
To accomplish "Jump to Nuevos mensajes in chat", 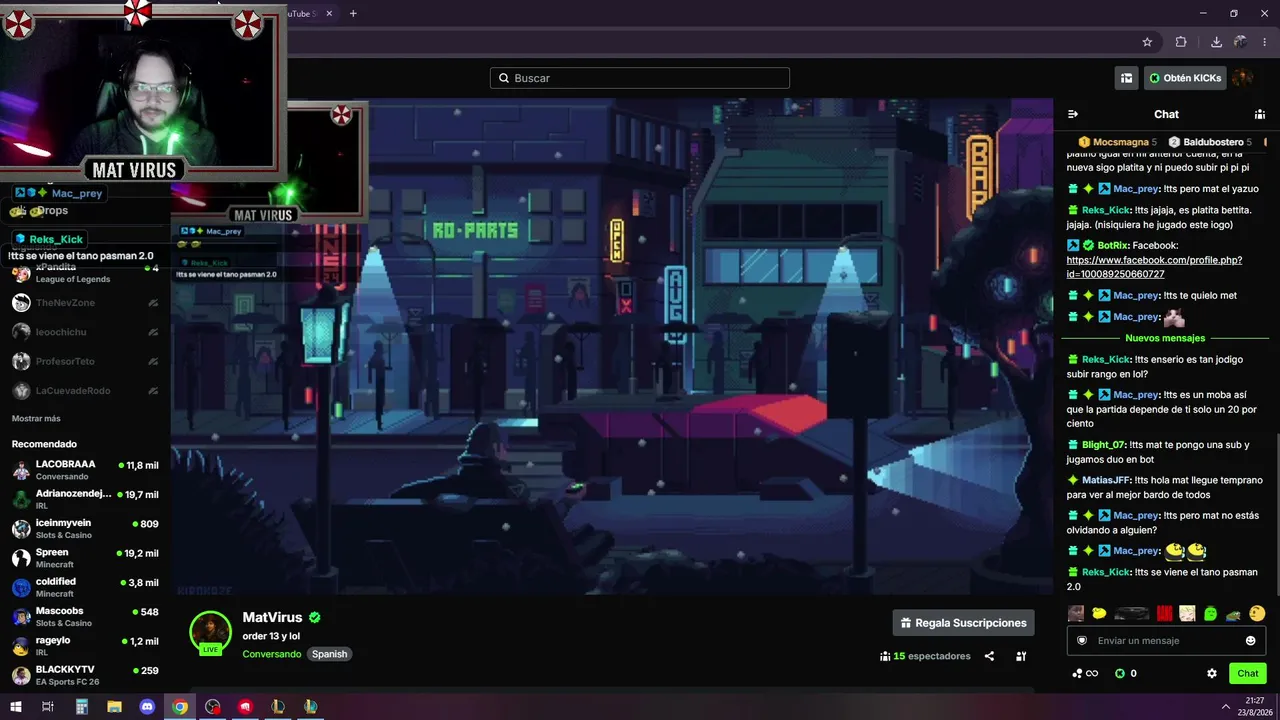I will click(1165, 338).
